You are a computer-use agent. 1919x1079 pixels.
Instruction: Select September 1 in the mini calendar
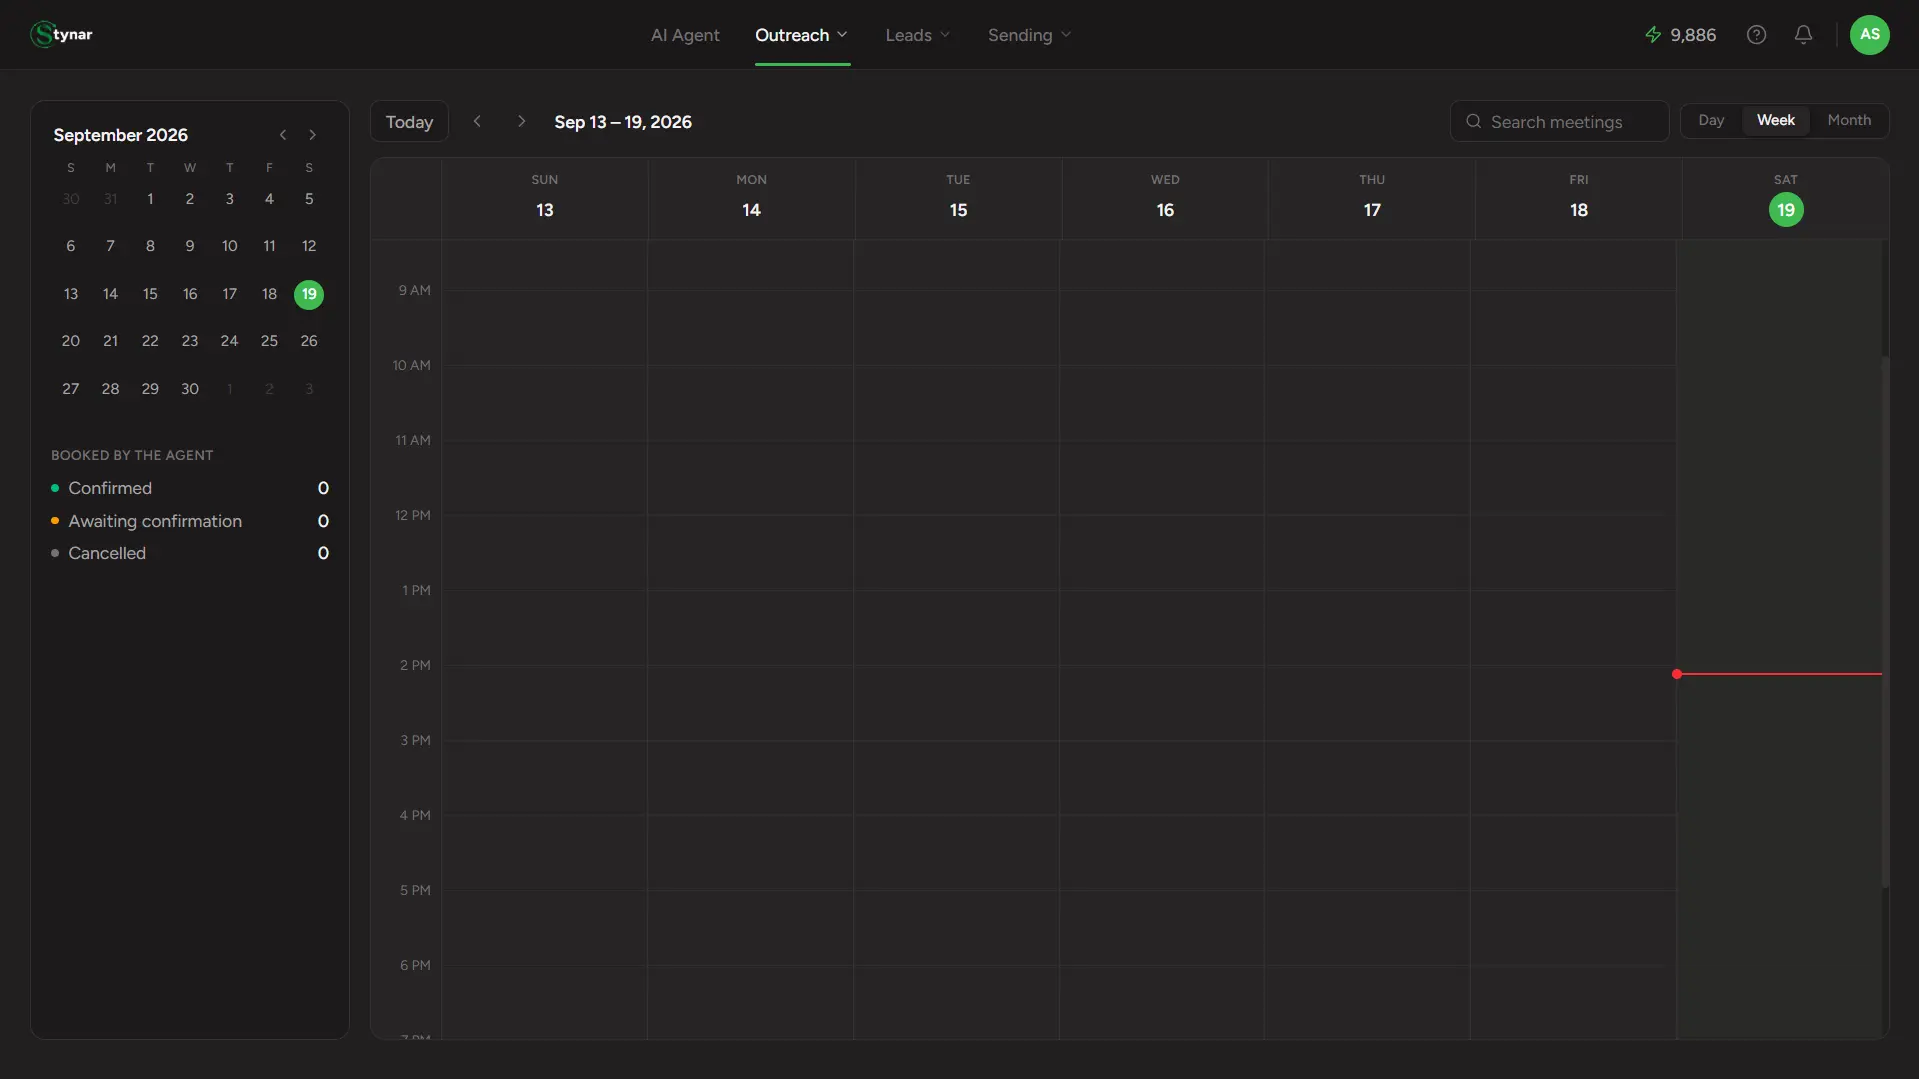point(150,199)
